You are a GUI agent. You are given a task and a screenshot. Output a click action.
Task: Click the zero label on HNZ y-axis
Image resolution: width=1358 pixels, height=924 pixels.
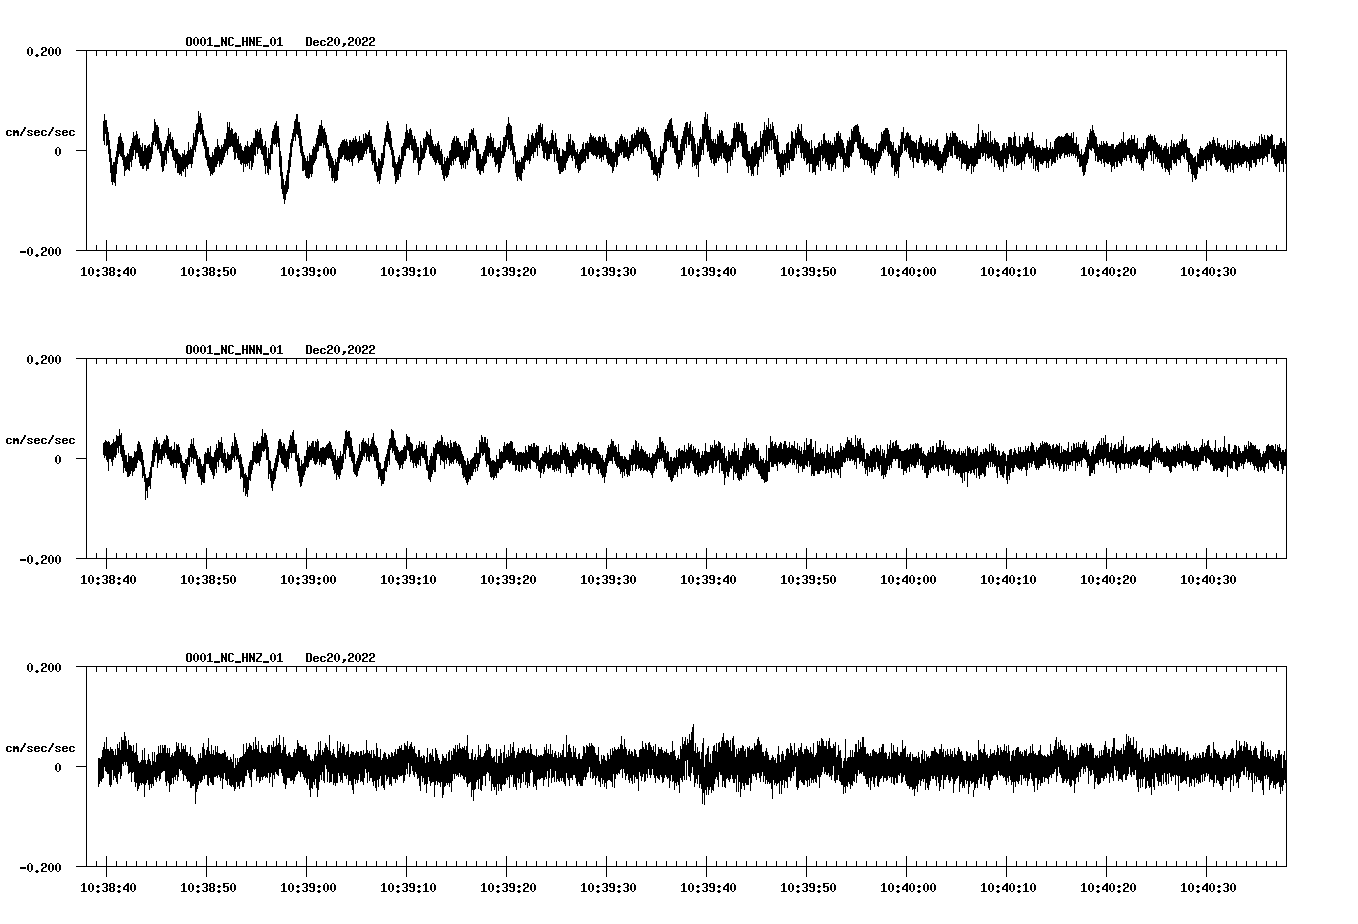(58, 767)
